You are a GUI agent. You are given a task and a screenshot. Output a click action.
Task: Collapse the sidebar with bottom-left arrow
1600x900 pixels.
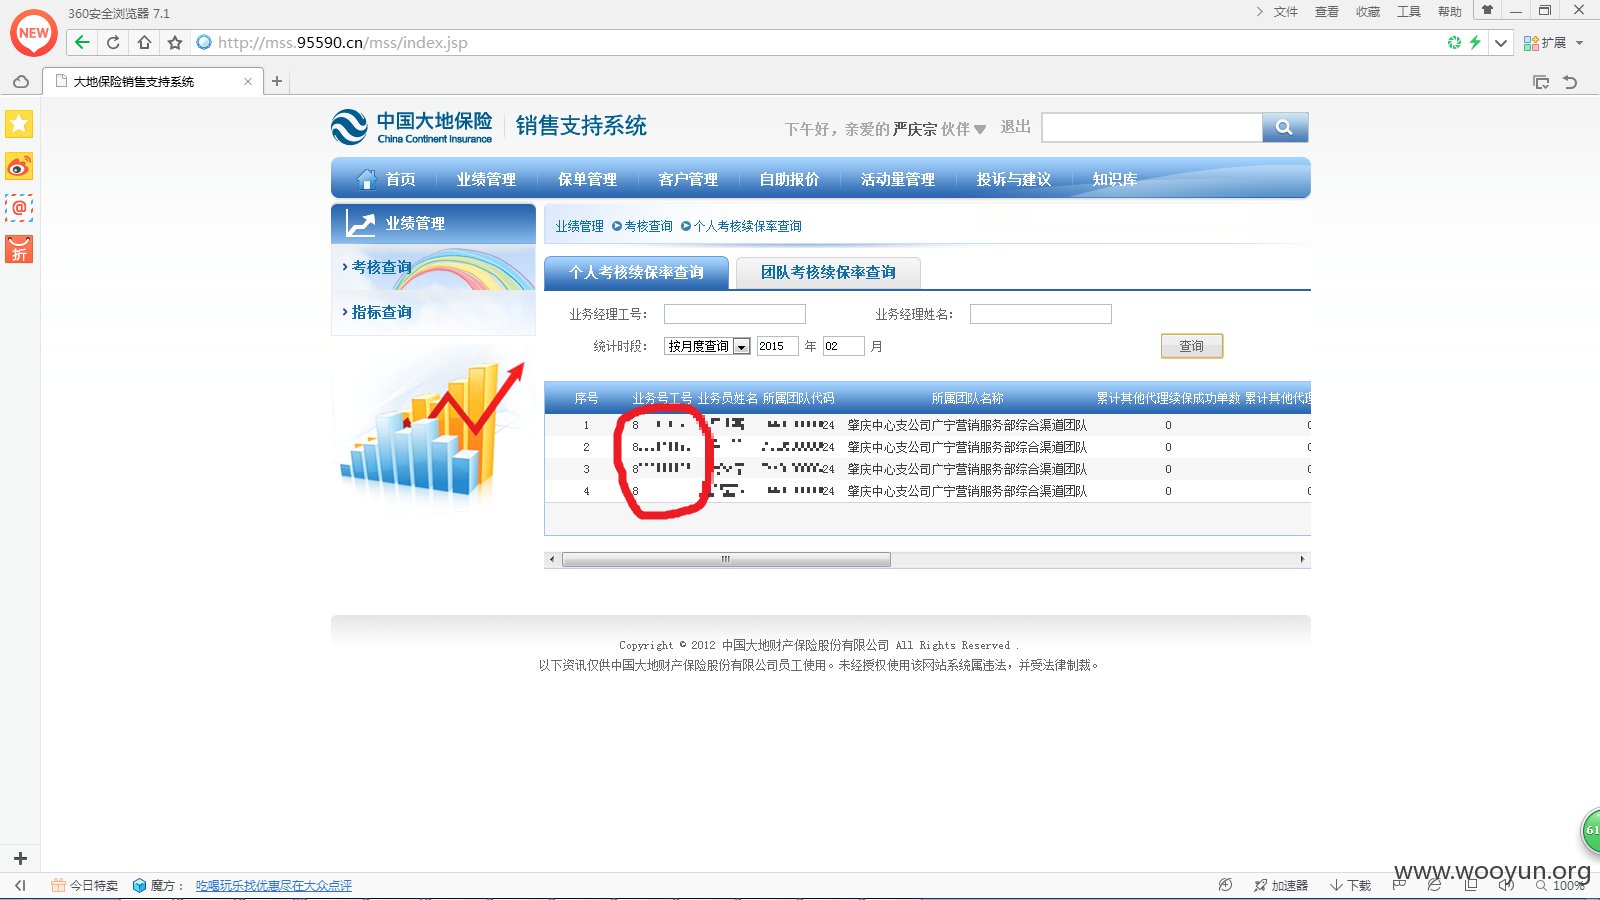pos(20,885)
